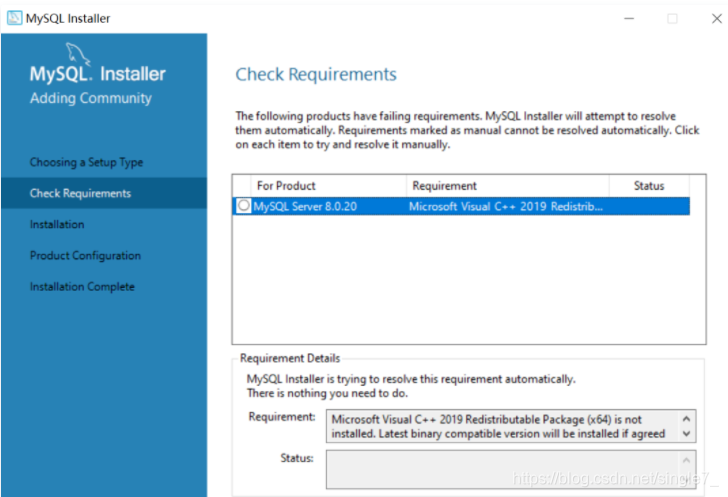The image size is (728, 497).
Task: Select the MySQL Server 8.0.20 row text
Action: click(305, 206)
